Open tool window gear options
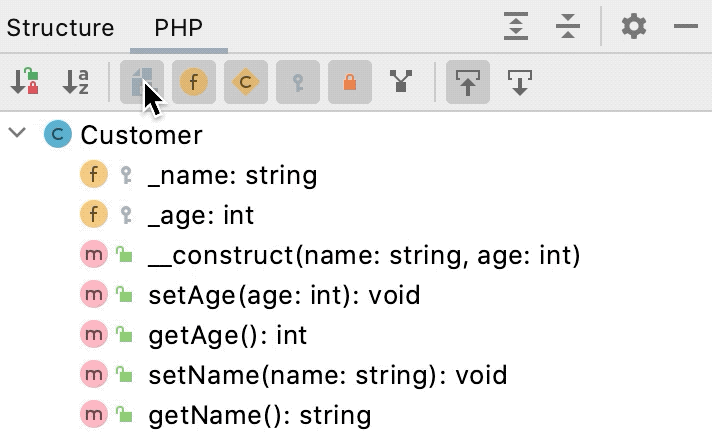This screenshot has height=436, width=712. coord(634,27)
